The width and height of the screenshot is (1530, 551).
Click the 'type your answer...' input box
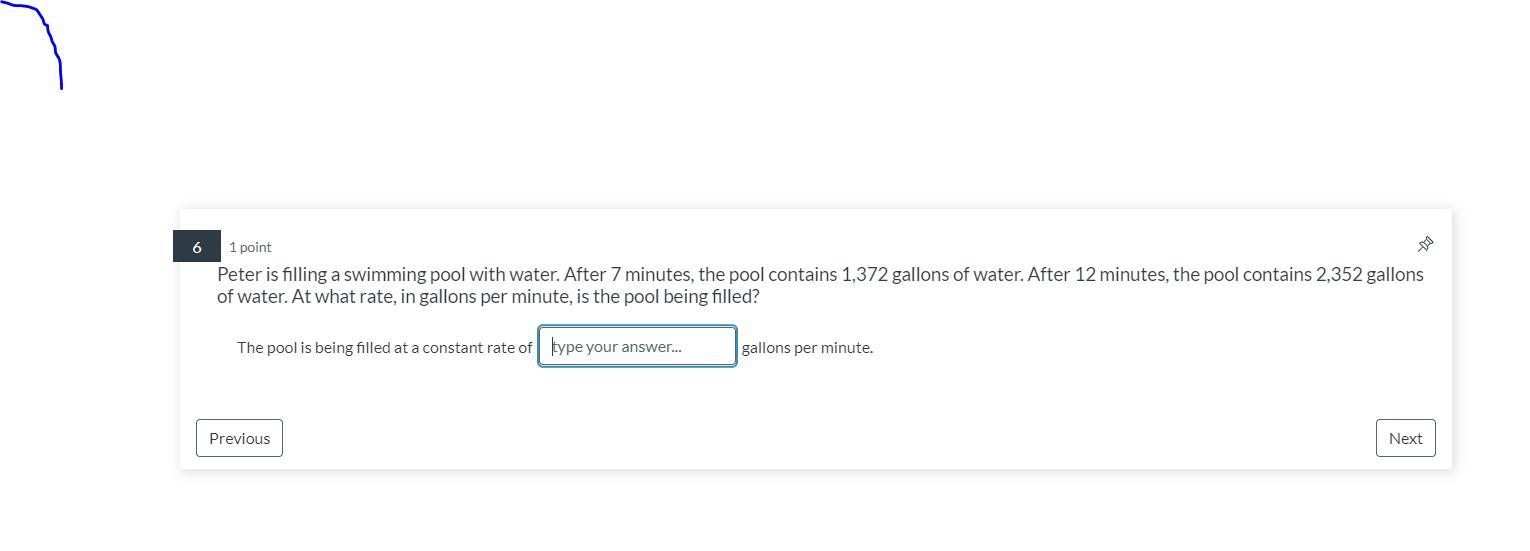click(x=637, y=347)
